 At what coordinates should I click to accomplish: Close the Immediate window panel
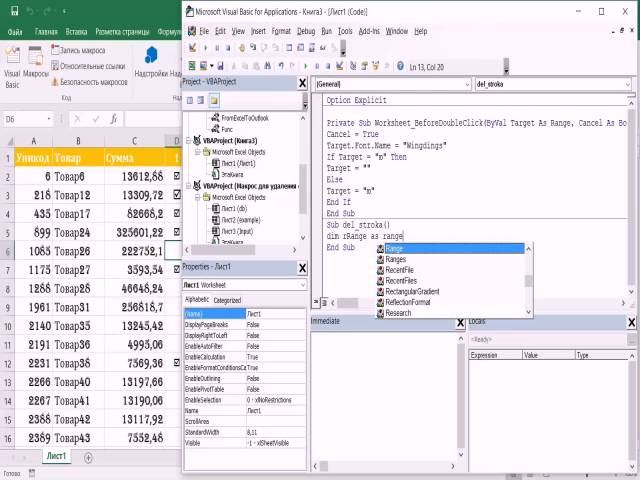pos(460,321)
